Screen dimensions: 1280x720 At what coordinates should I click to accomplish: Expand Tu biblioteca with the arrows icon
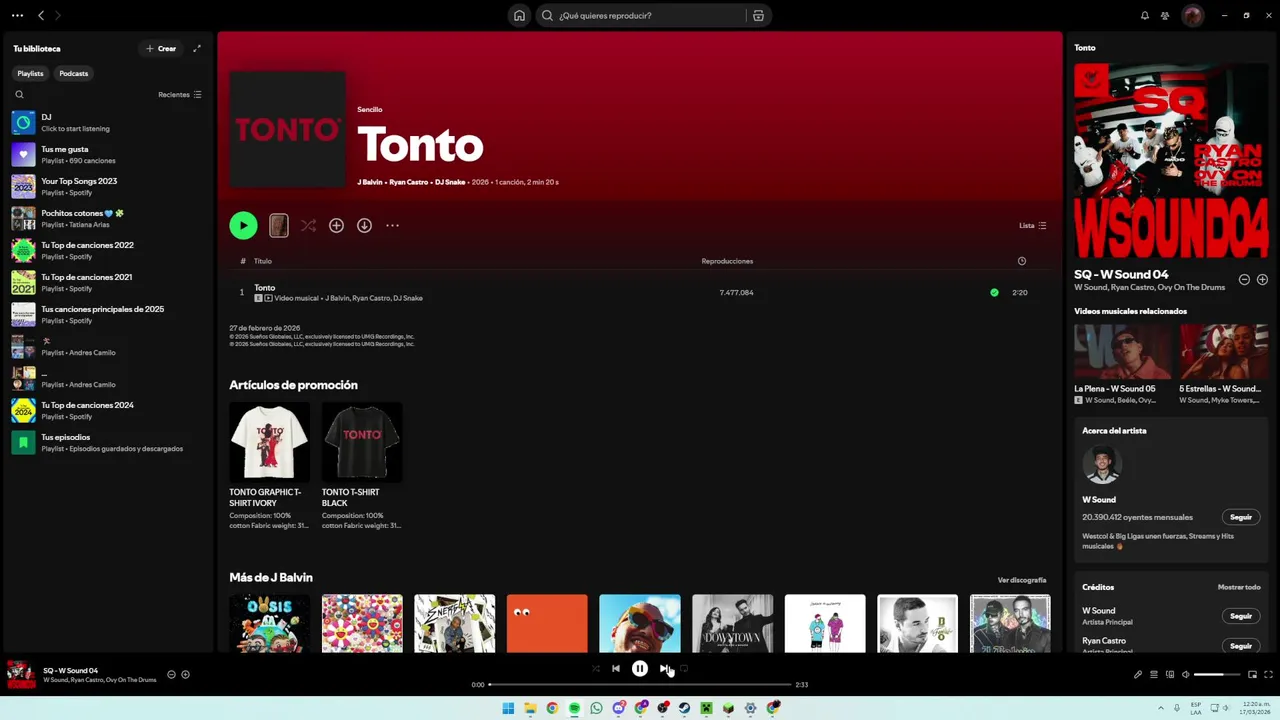197,48
